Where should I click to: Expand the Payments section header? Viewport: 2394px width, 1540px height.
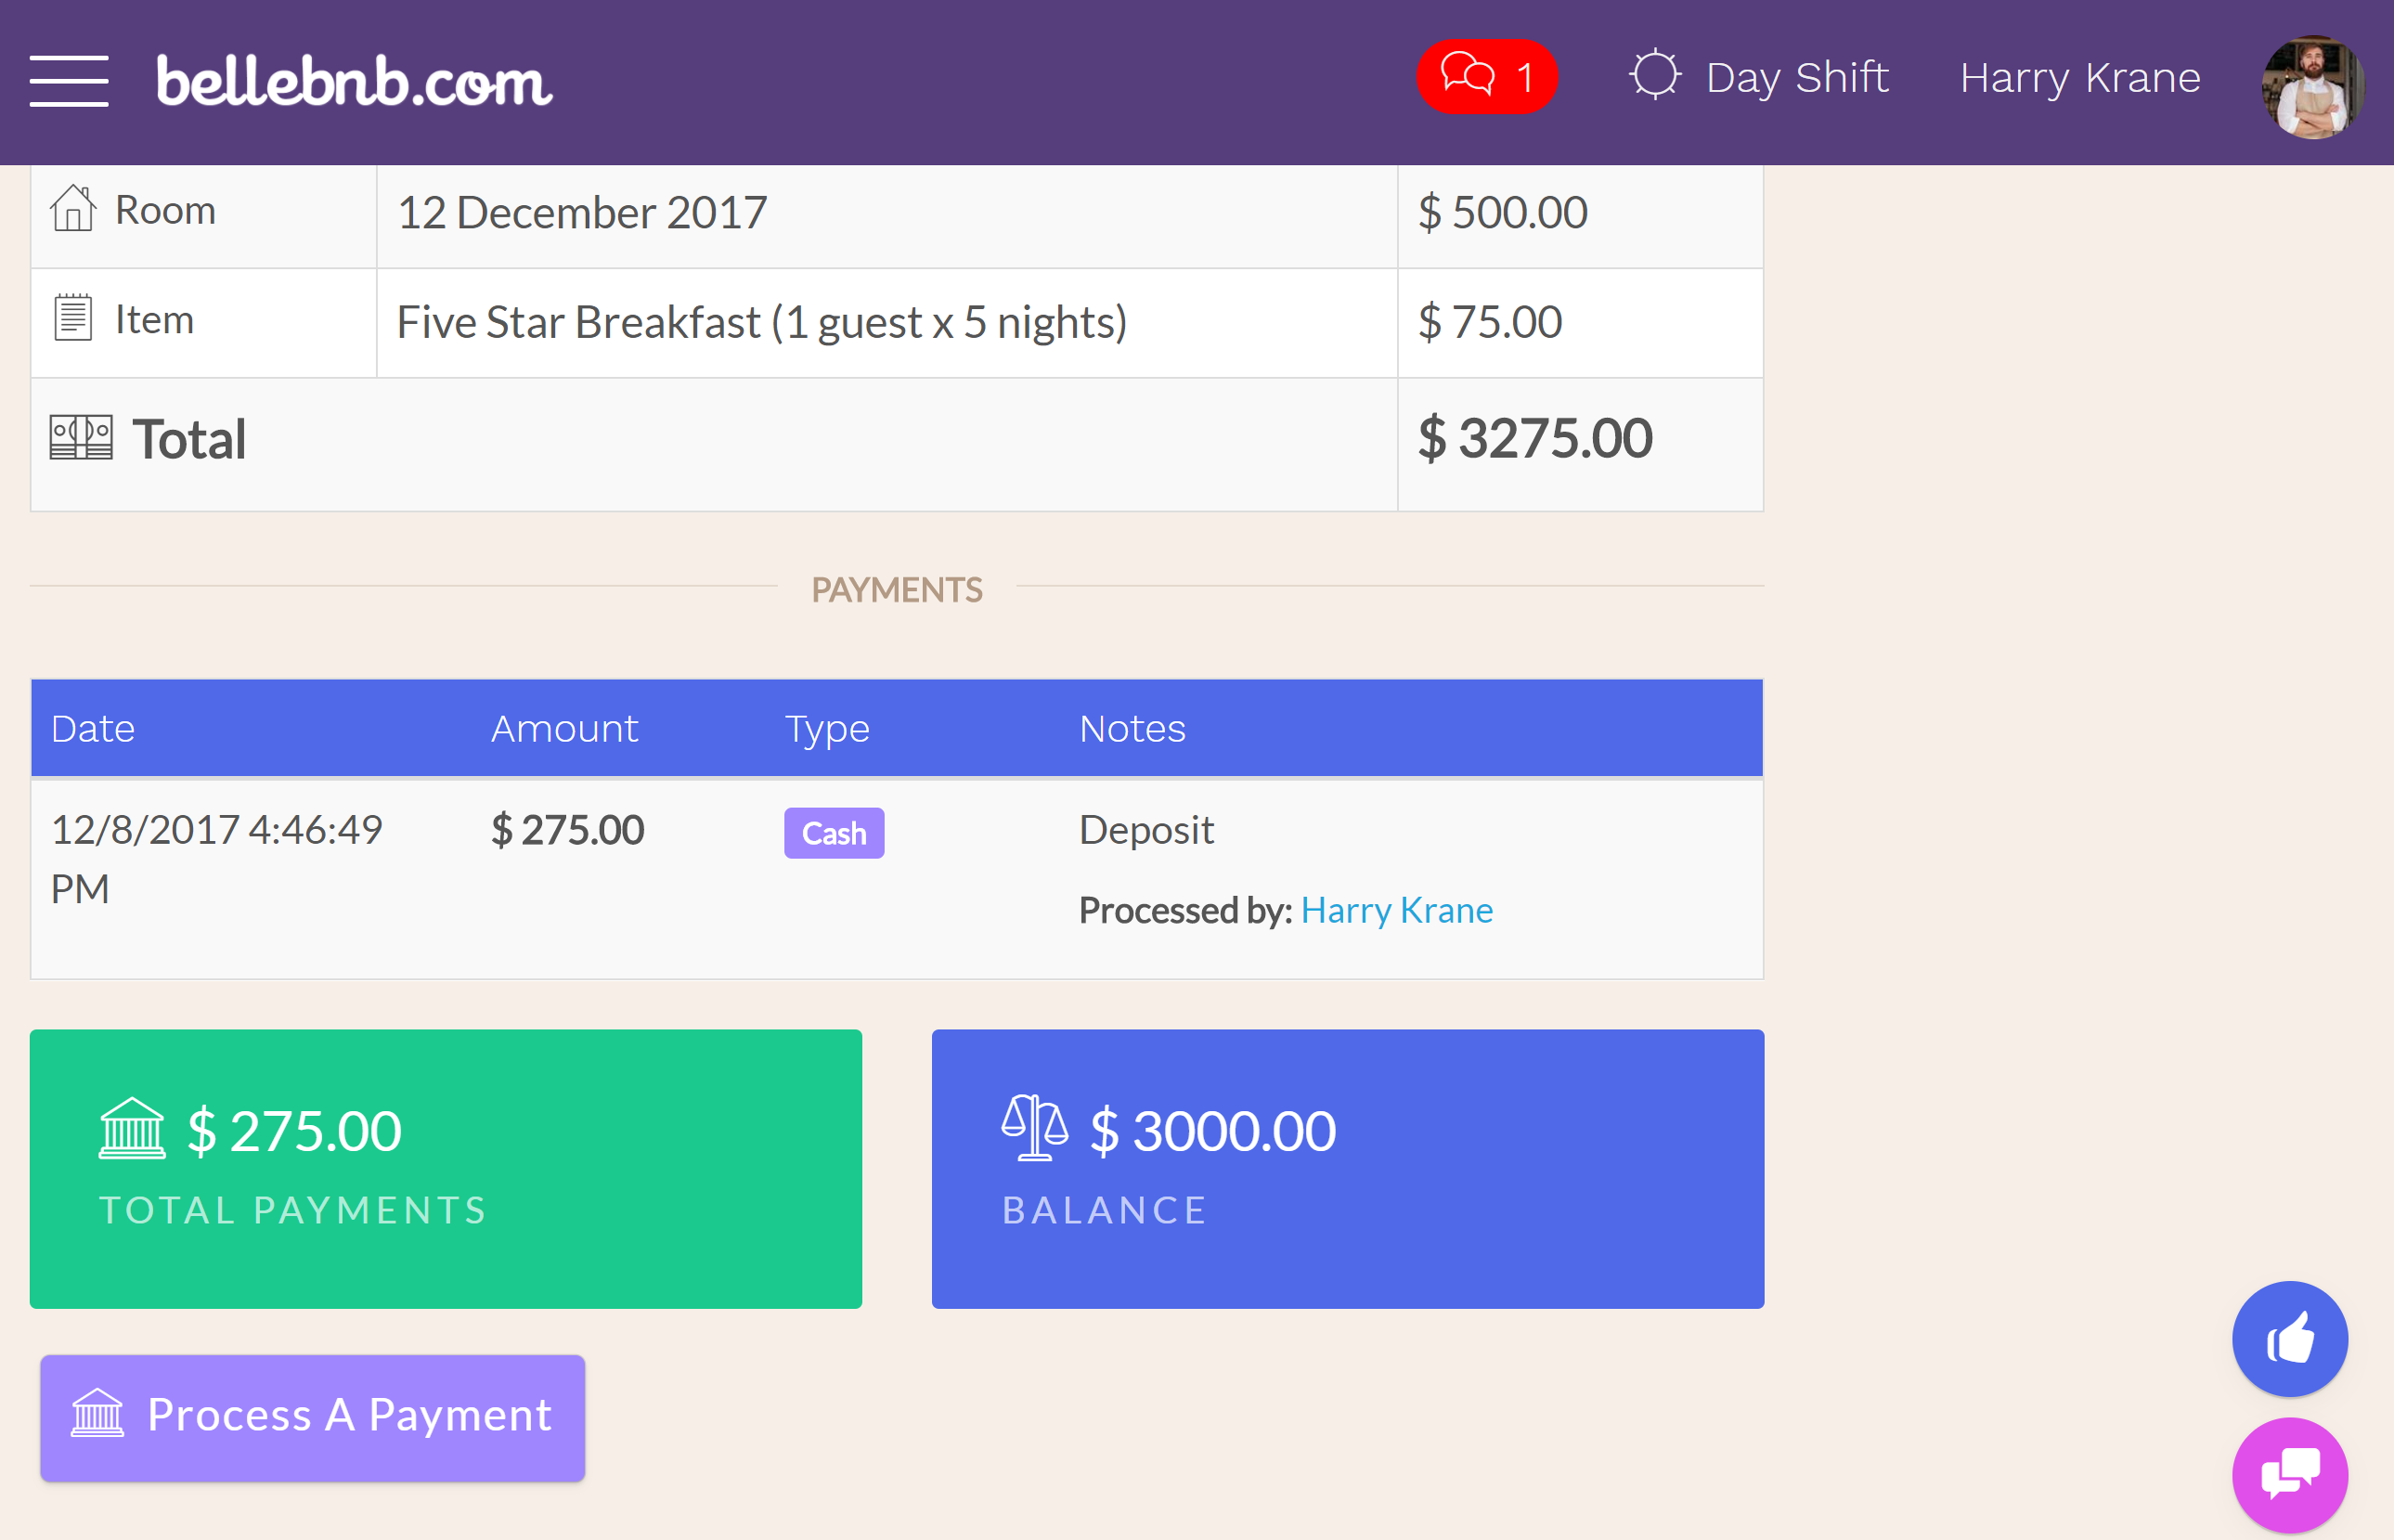tap(897, 589)
